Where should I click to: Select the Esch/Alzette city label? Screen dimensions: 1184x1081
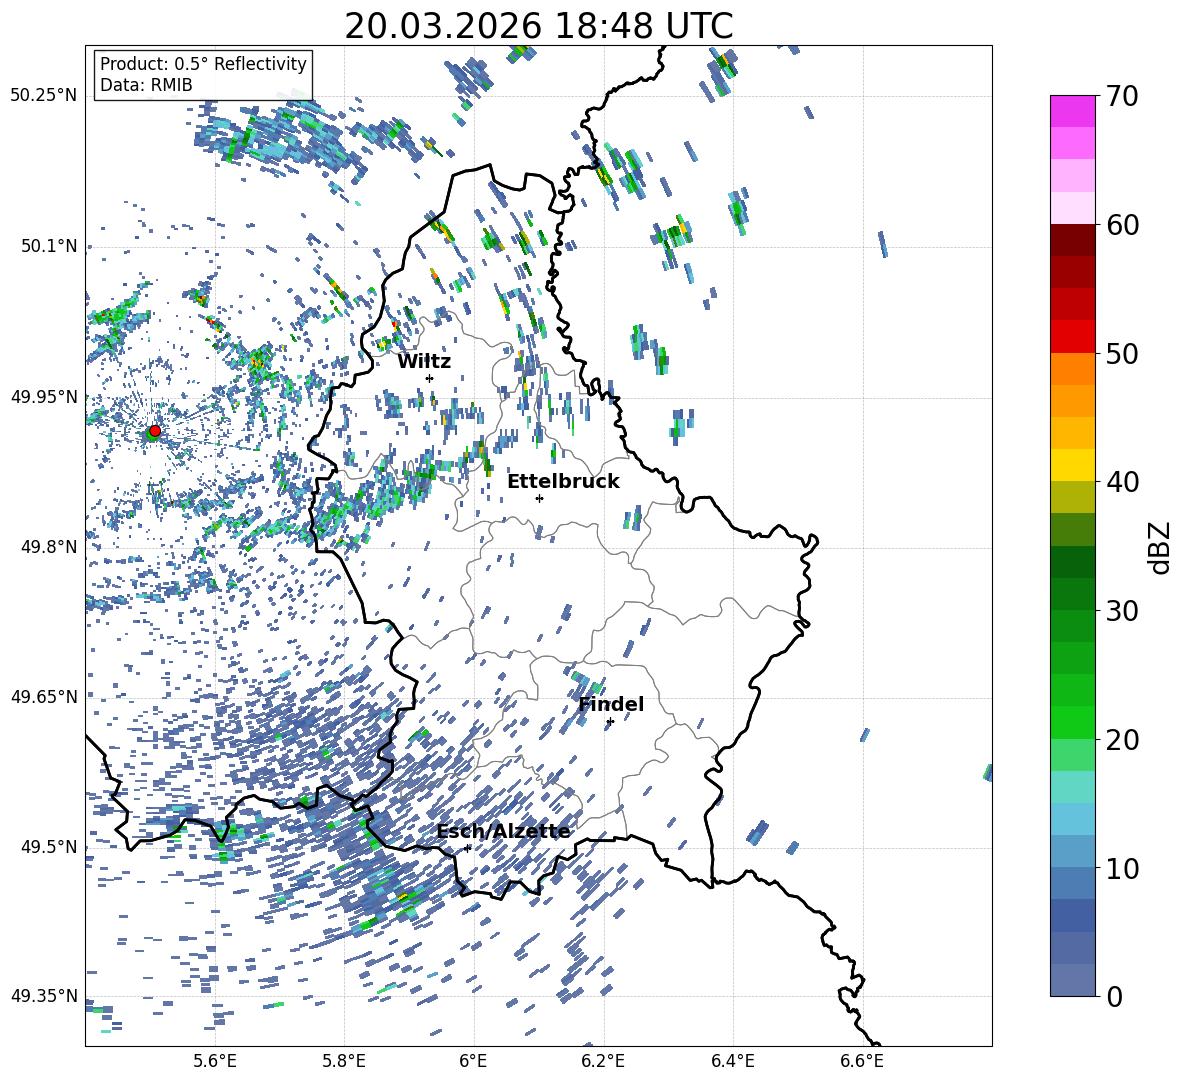point(503,831)
